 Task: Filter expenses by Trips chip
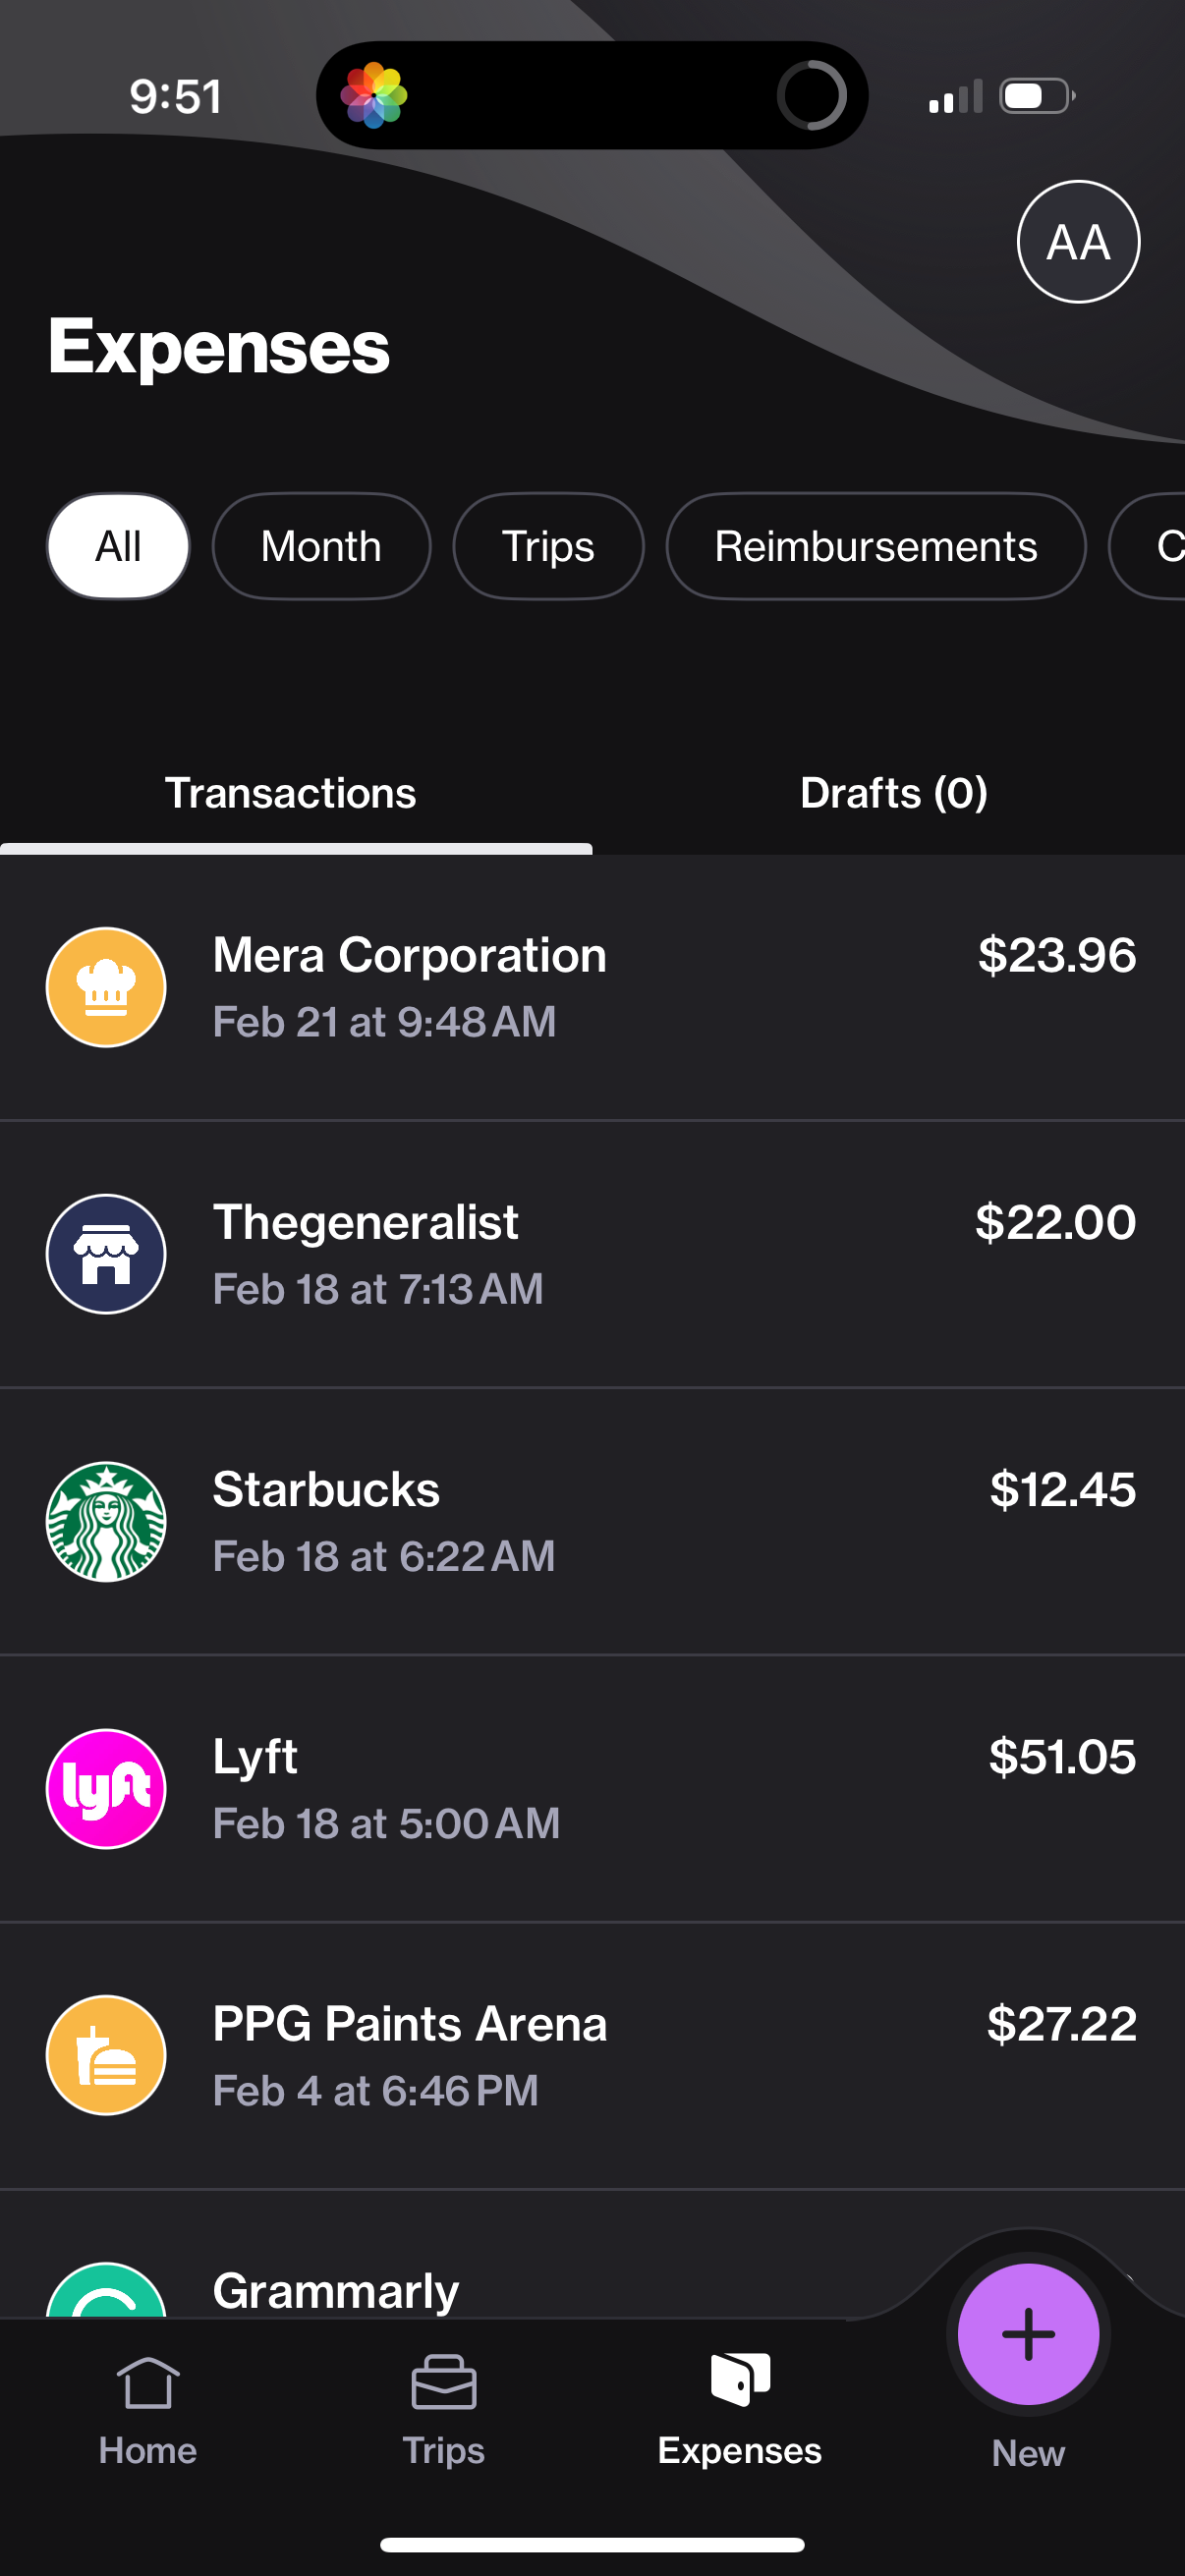tap(548, 547)
